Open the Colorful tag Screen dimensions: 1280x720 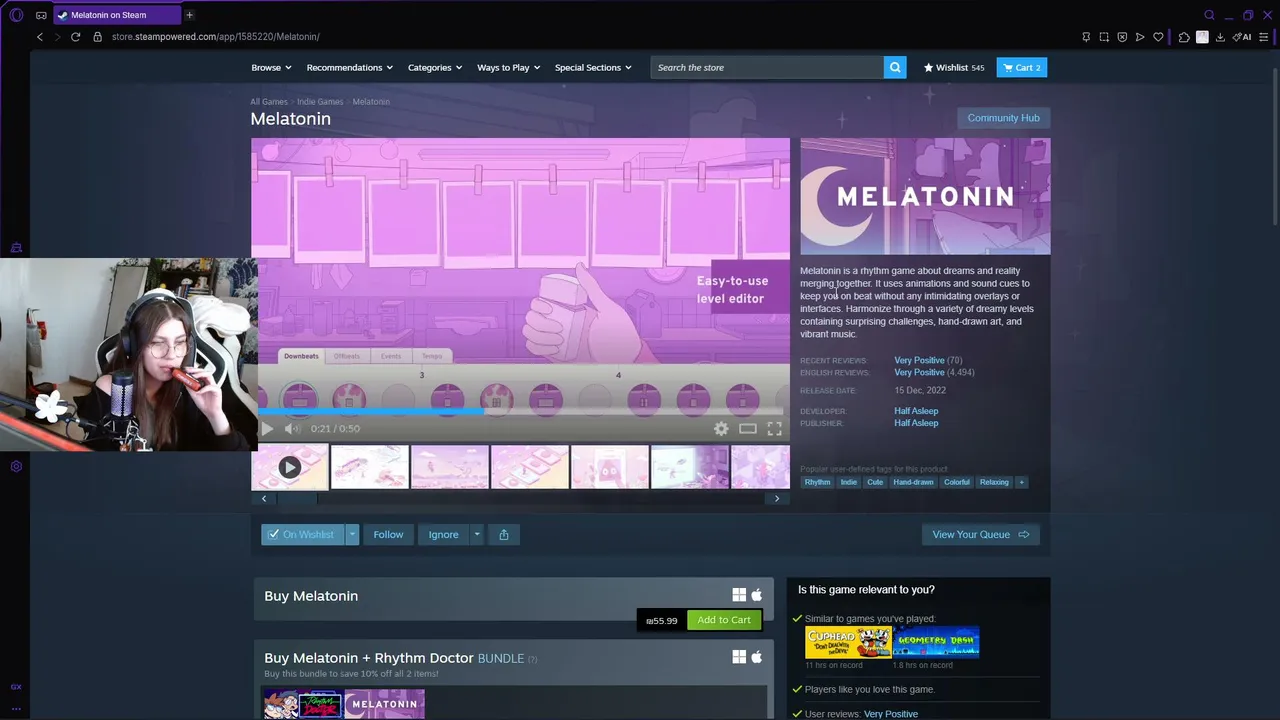(957, 482)
